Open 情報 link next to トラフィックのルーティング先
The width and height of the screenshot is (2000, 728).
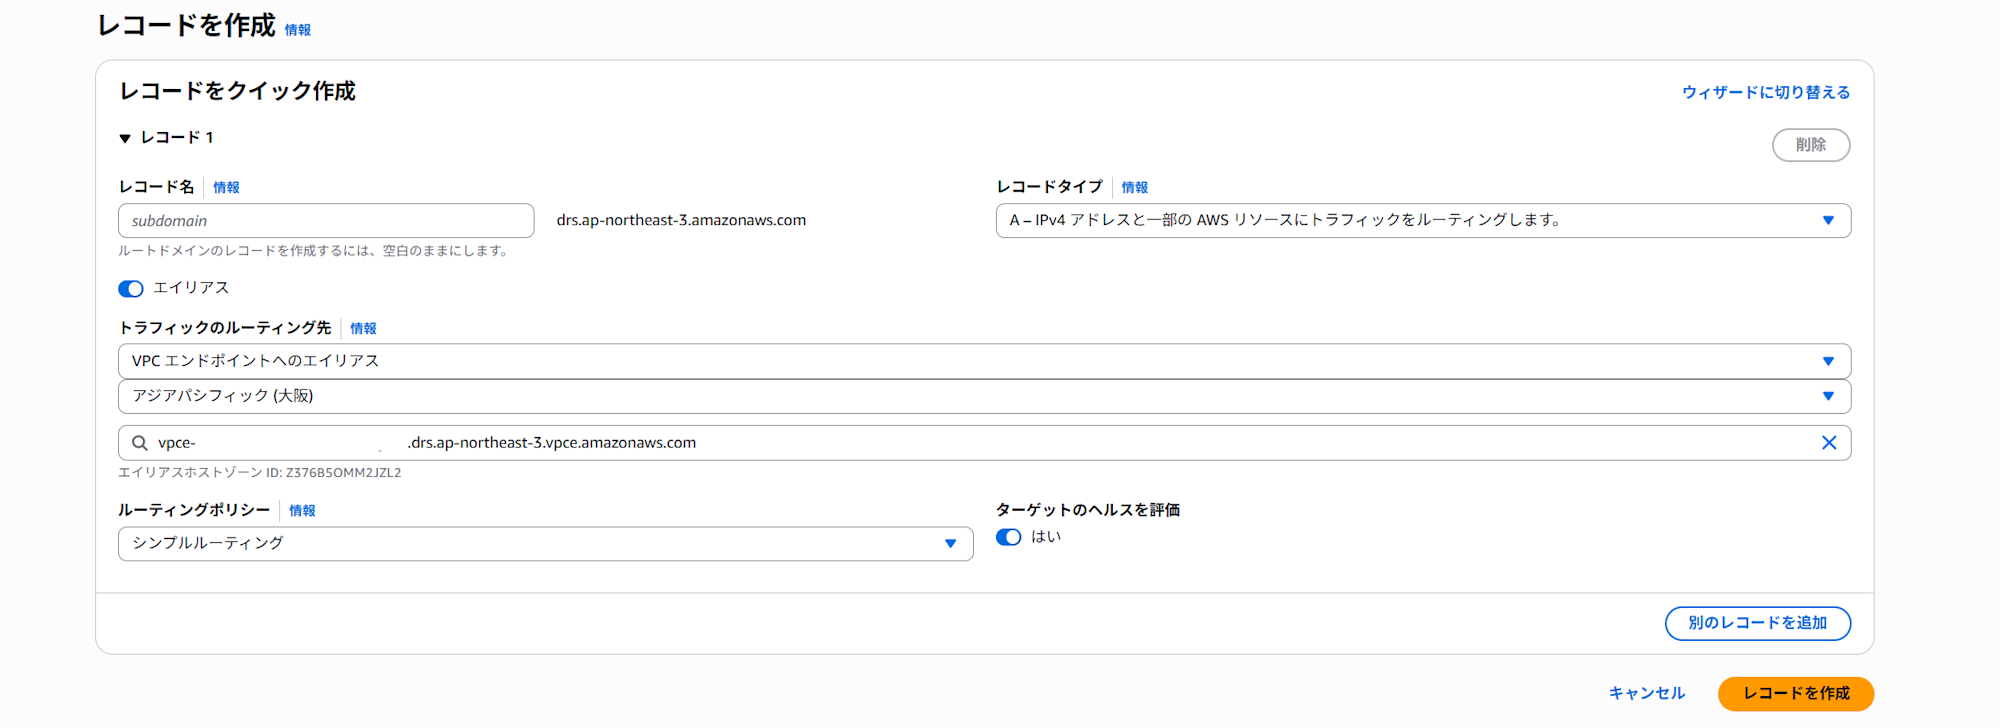point(363,329)
